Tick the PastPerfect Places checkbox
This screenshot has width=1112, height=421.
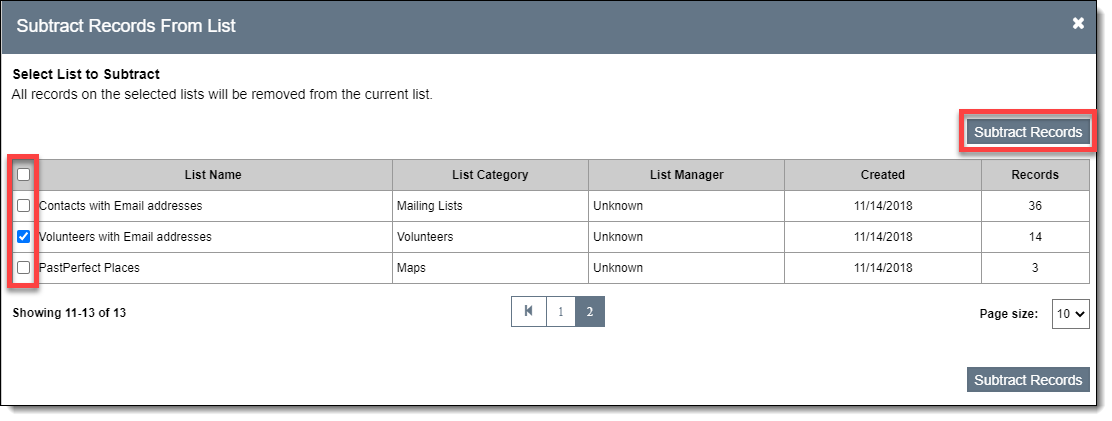24,268
